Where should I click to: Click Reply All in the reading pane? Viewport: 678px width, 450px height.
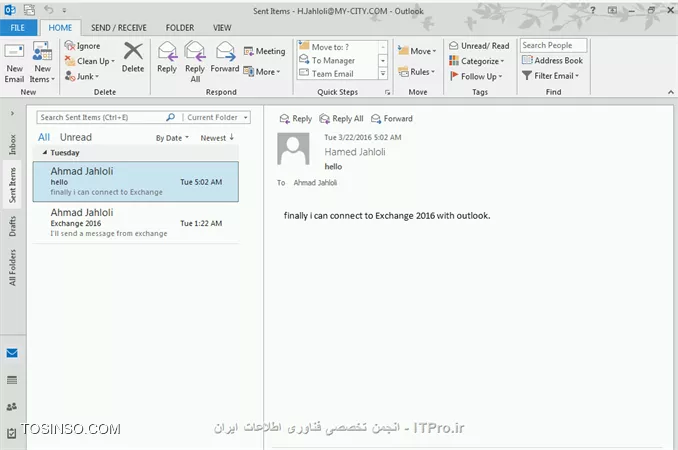341,118
